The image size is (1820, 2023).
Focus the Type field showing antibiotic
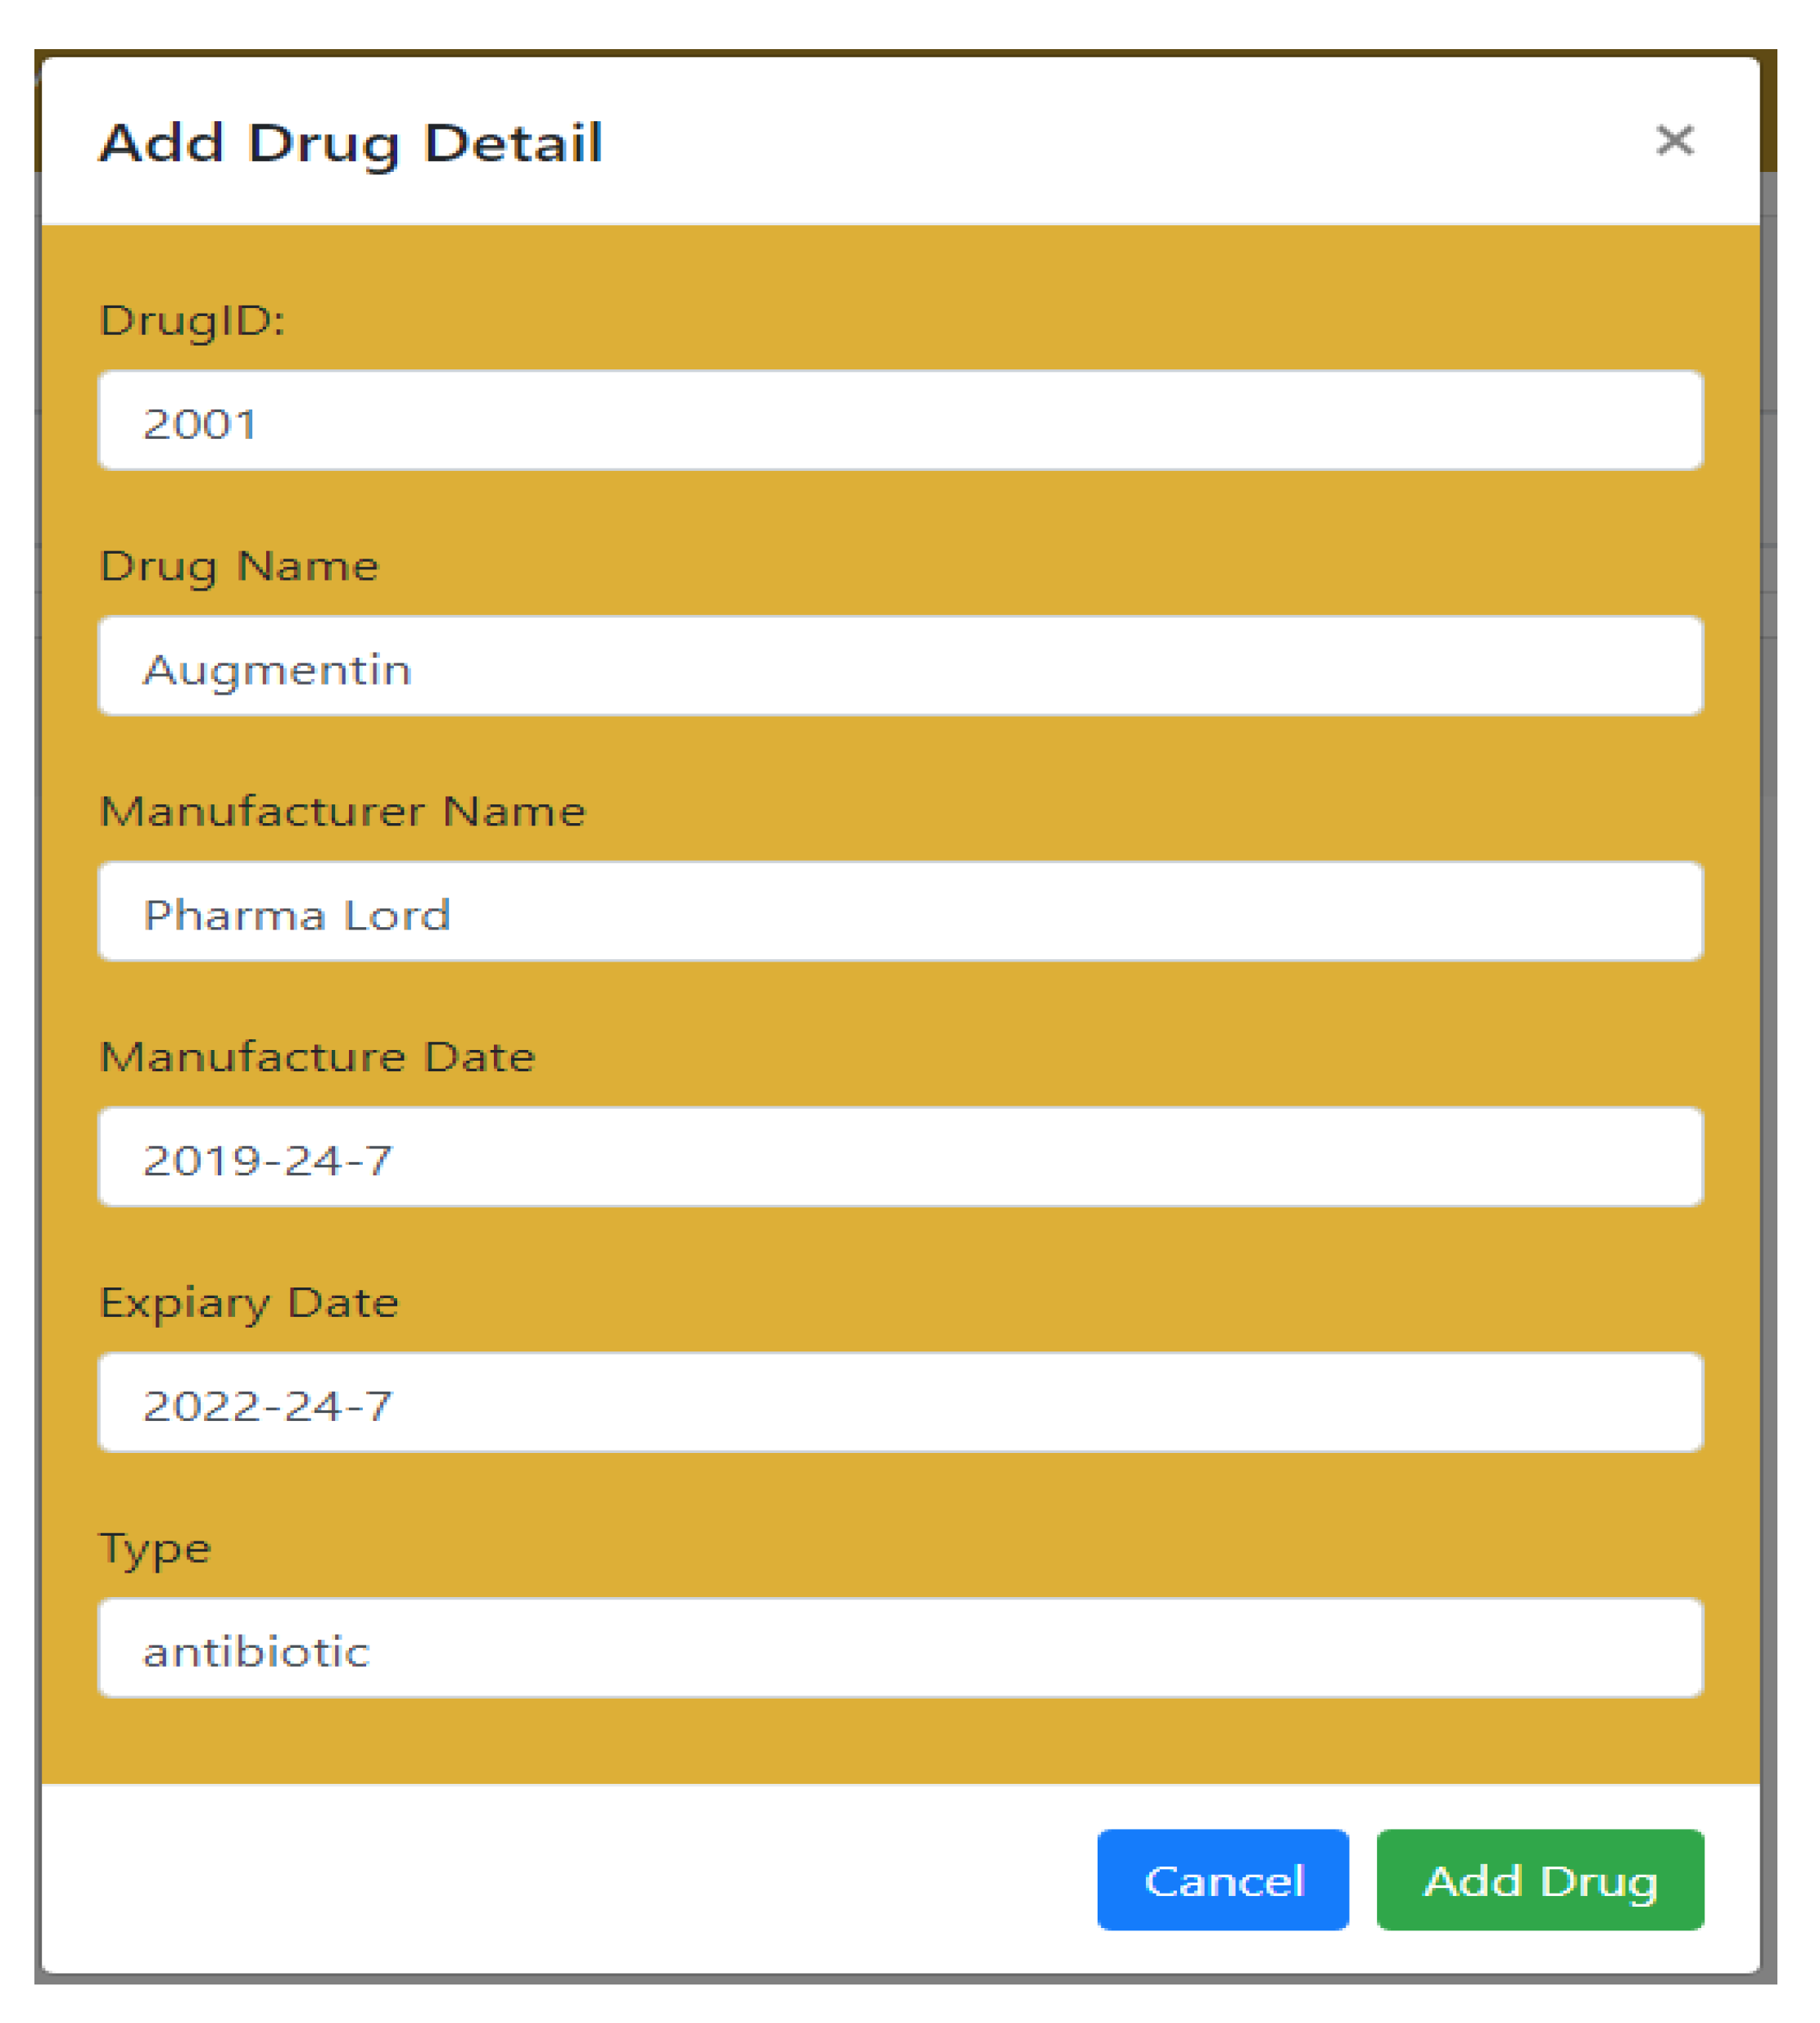(x=900, y=1648)
